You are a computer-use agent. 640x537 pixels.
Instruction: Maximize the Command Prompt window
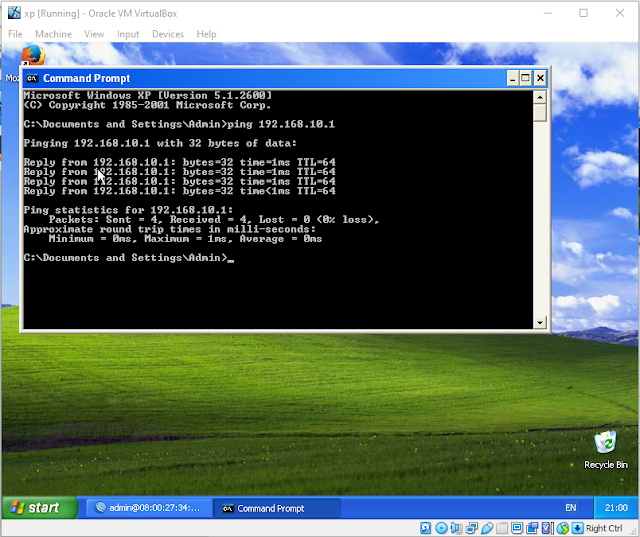pos(526,78)
